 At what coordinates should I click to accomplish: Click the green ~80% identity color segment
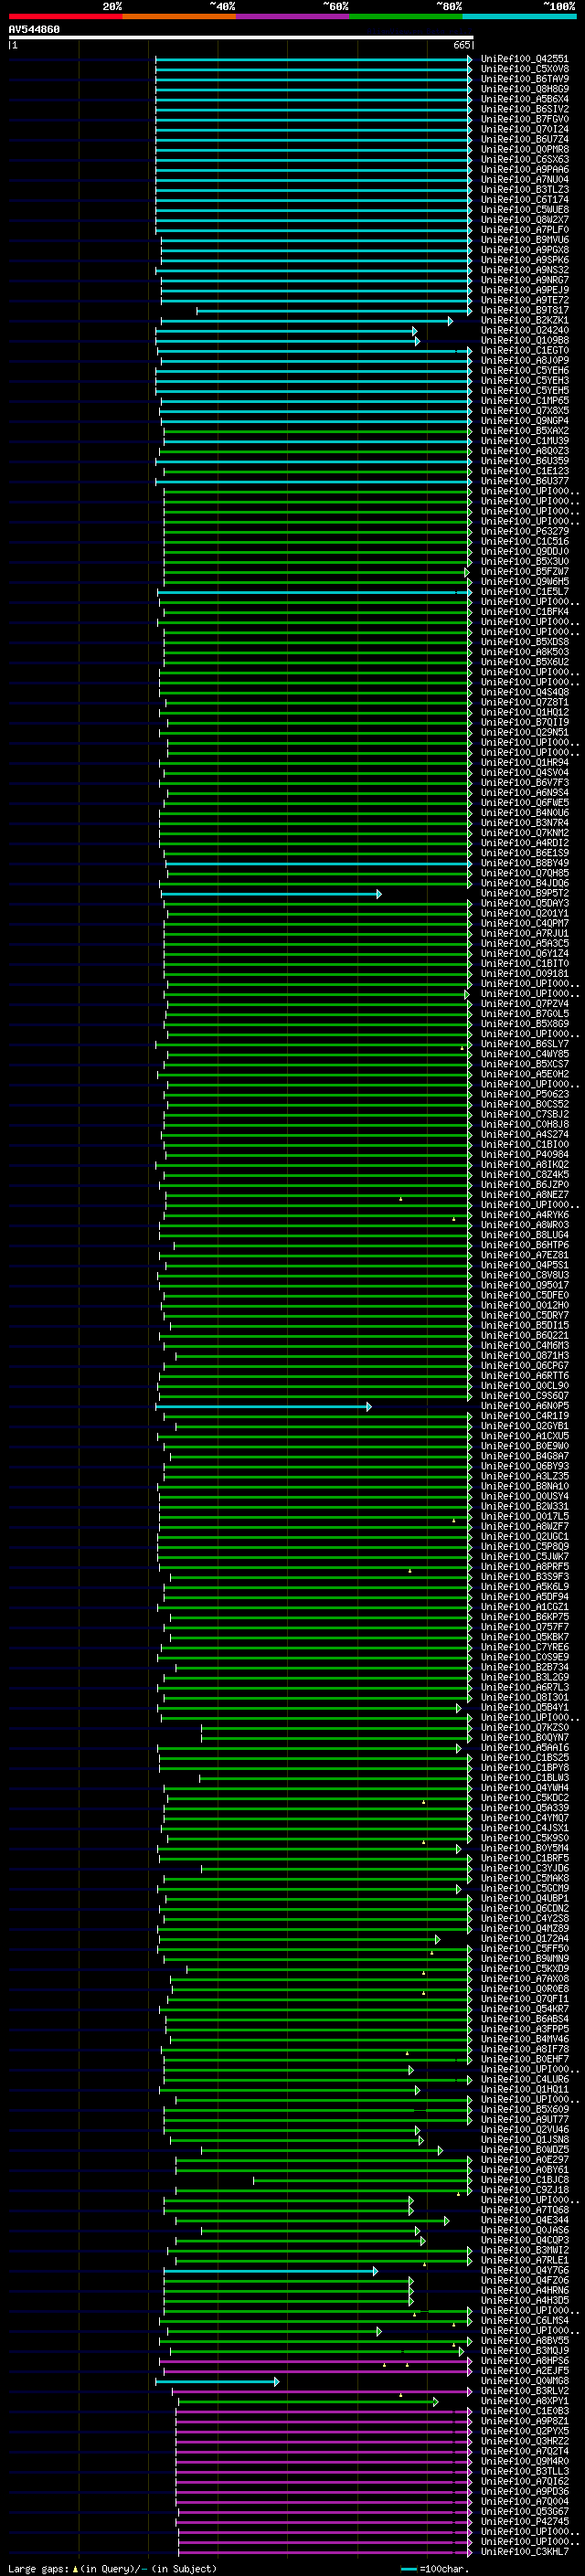406,16
